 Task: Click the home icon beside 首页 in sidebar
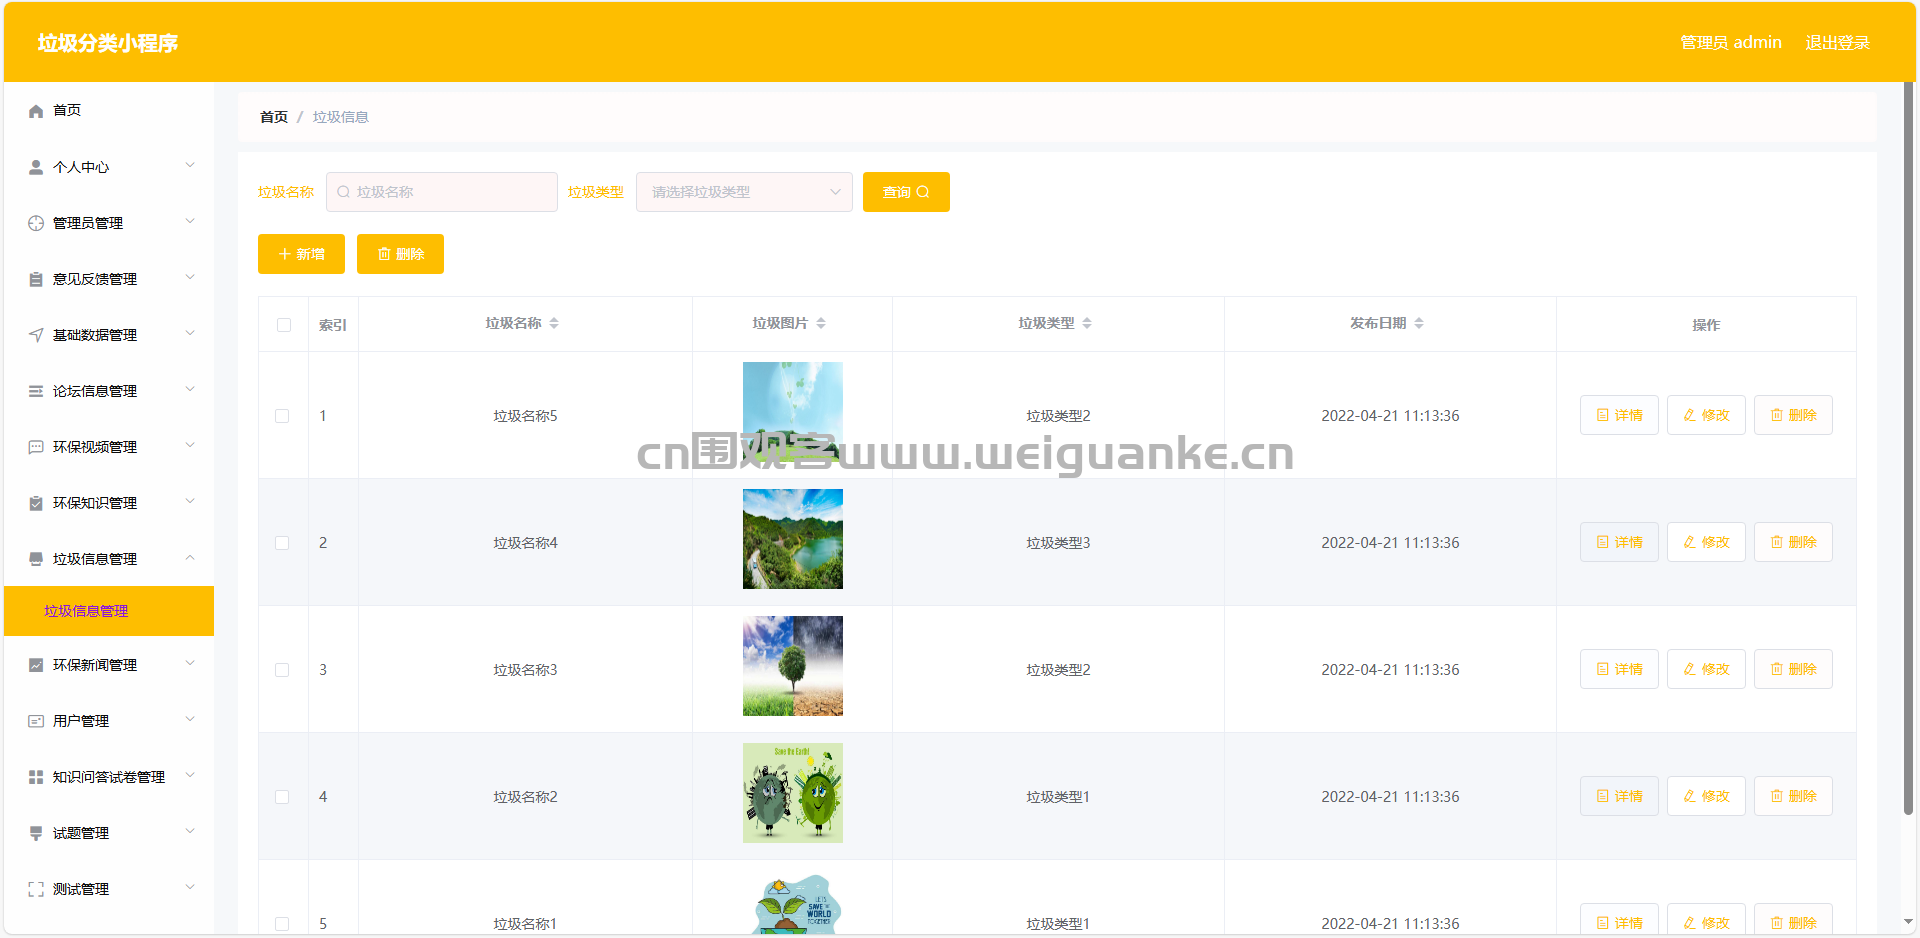click(36, 111)
